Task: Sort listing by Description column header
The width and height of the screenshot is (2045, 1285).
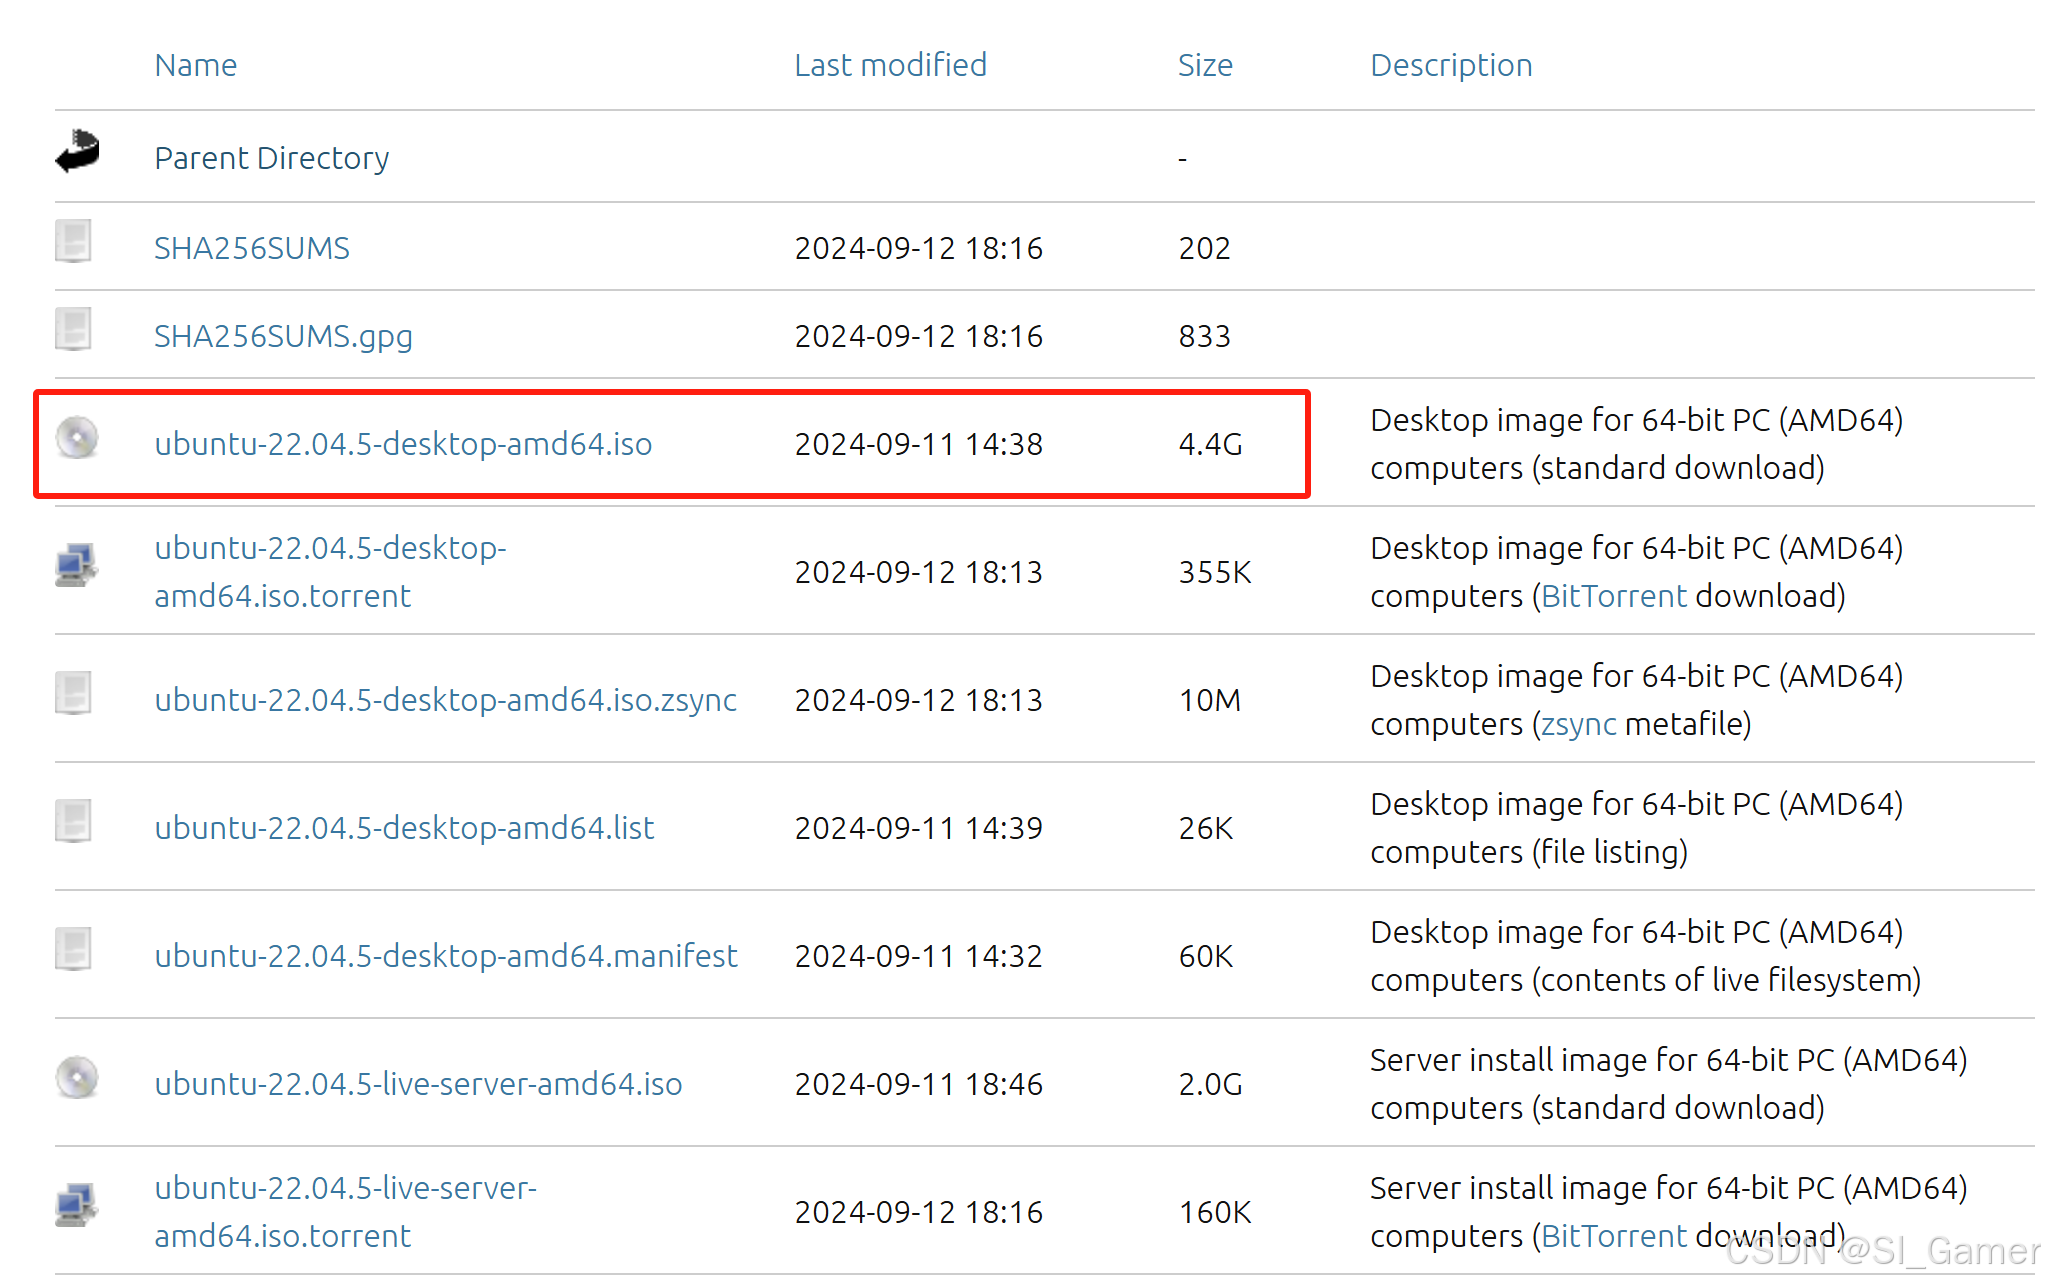Action: pos(1451,65)
